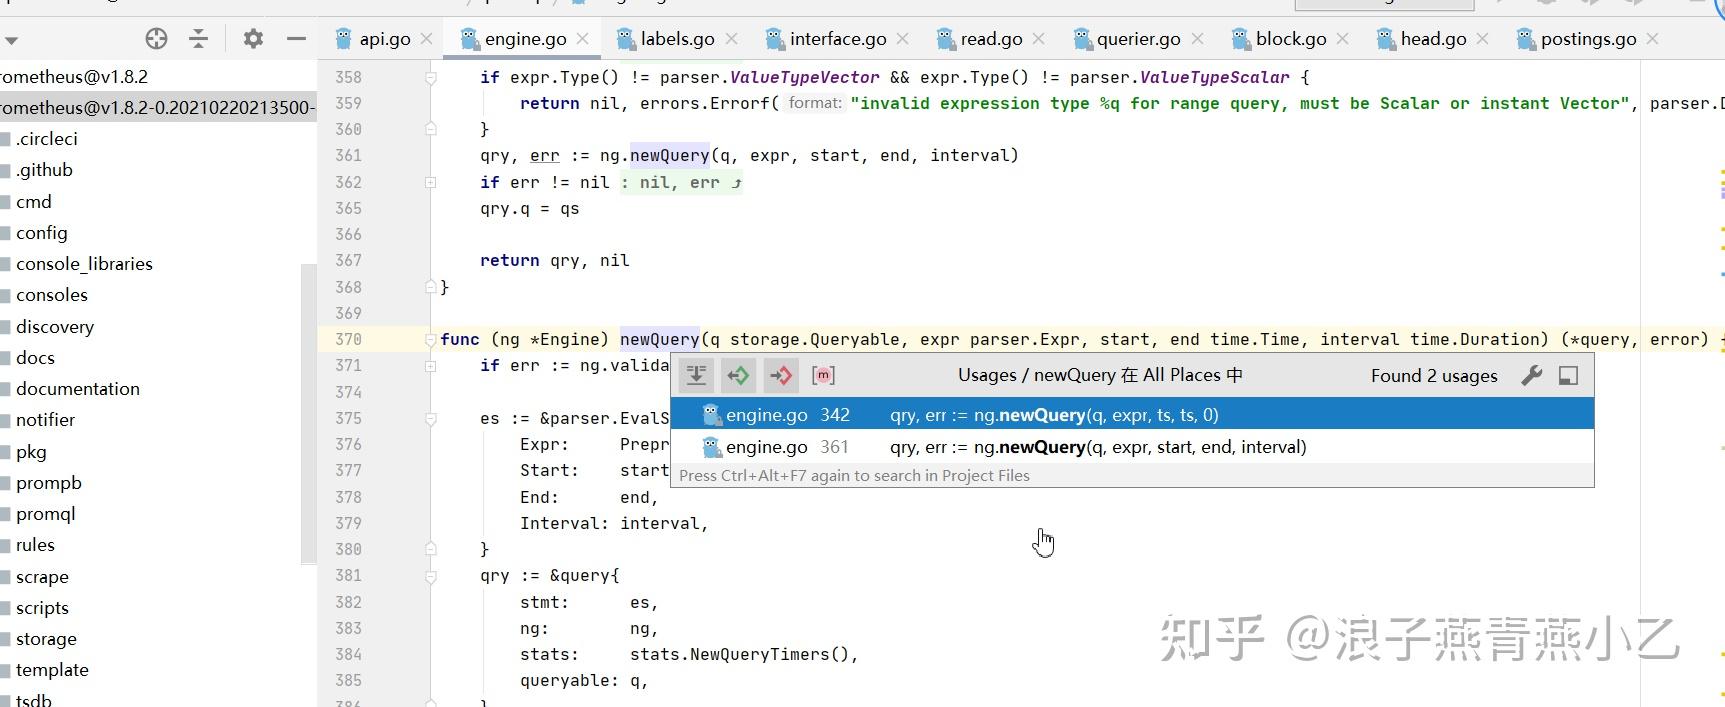Select the scripts folder

coord(42,608)
